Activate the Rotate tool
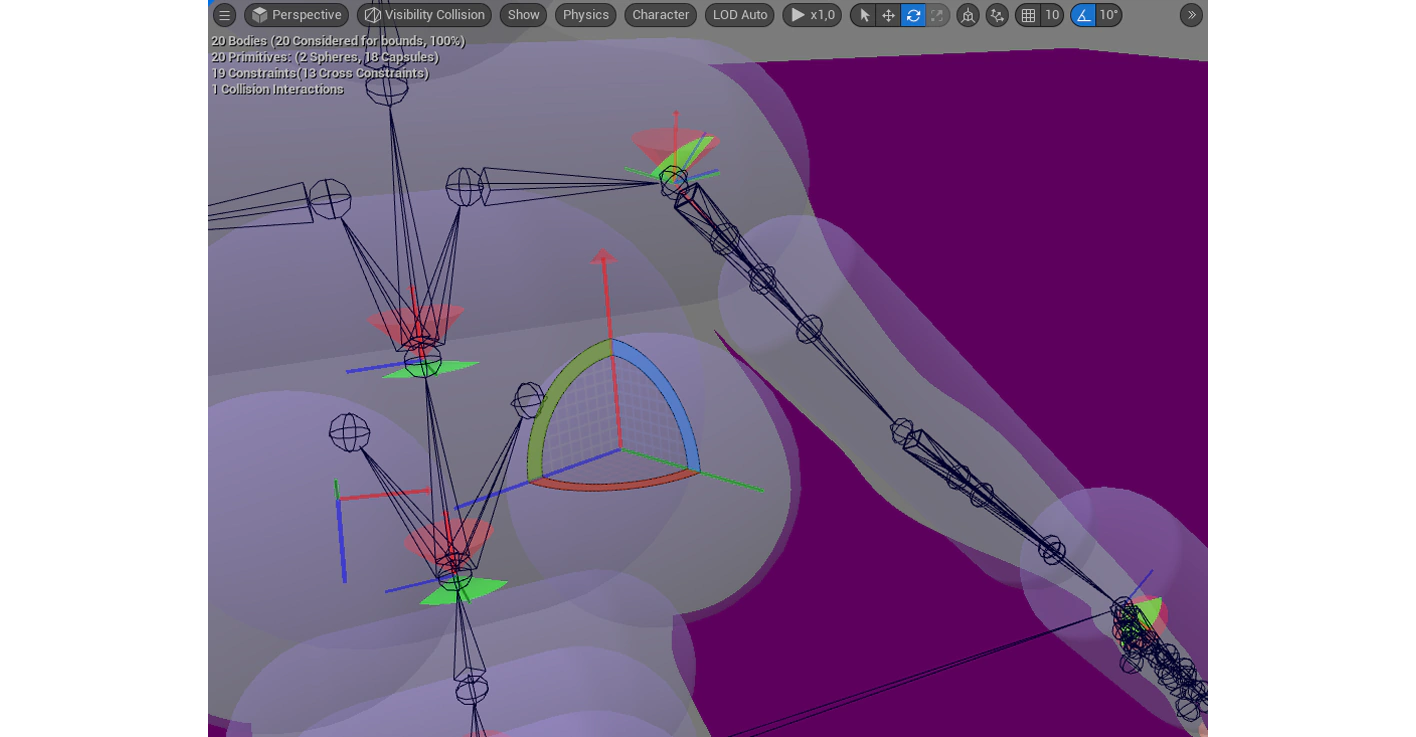 click(x=913, y=15)
